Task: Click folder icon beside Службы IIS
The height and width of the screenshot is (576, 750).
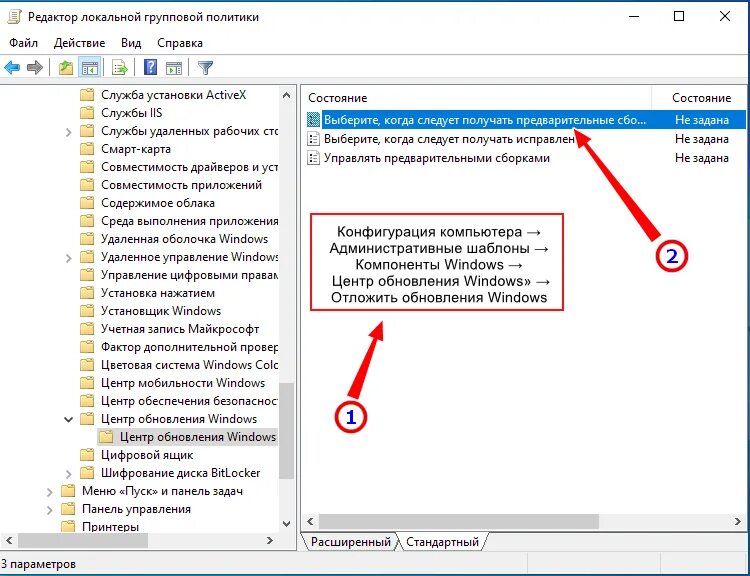Action: 87,113
